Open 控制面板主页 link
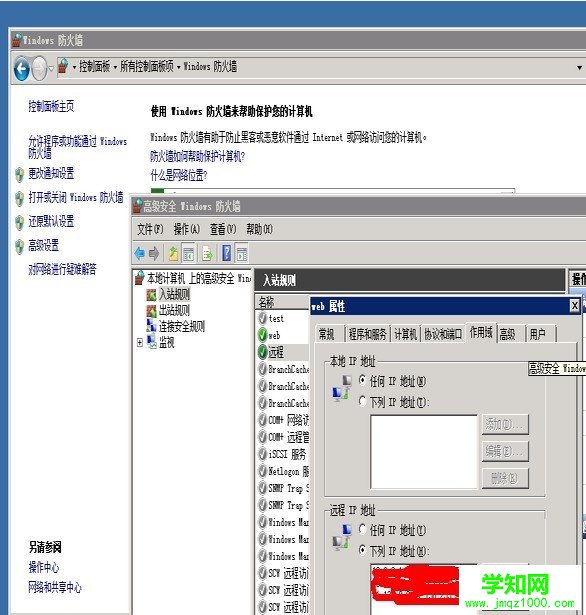 (x=51, y=106)
